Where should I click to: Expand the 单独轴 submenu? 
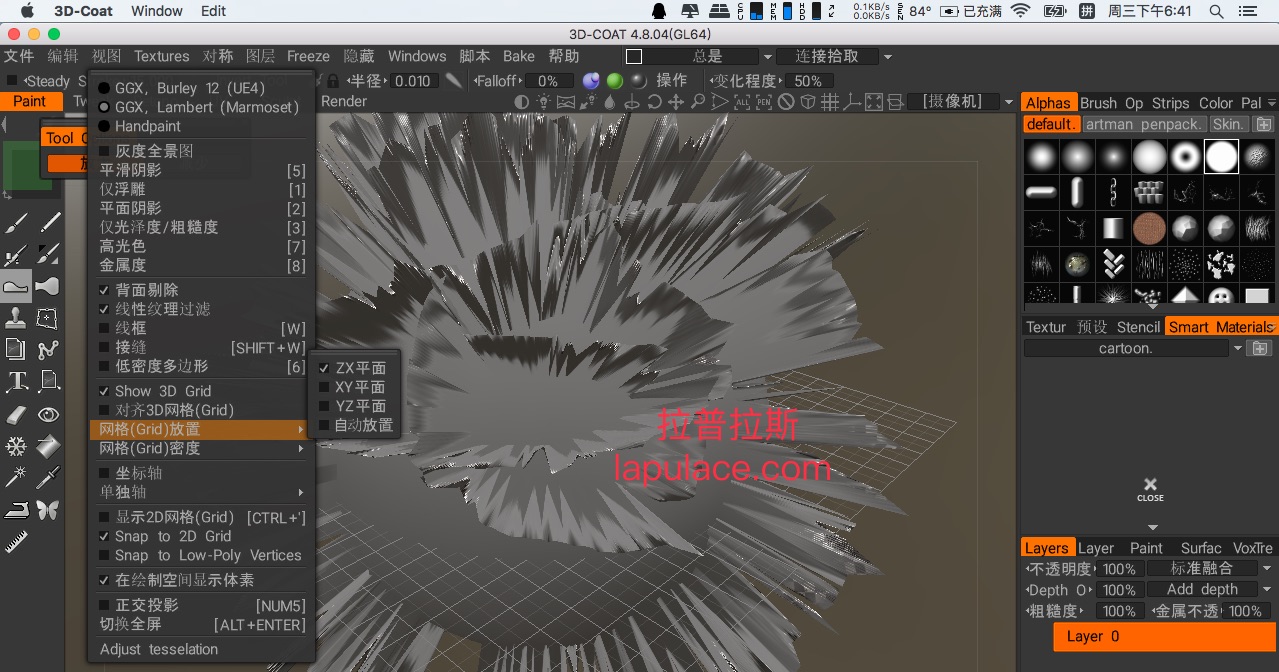(202, 492)
